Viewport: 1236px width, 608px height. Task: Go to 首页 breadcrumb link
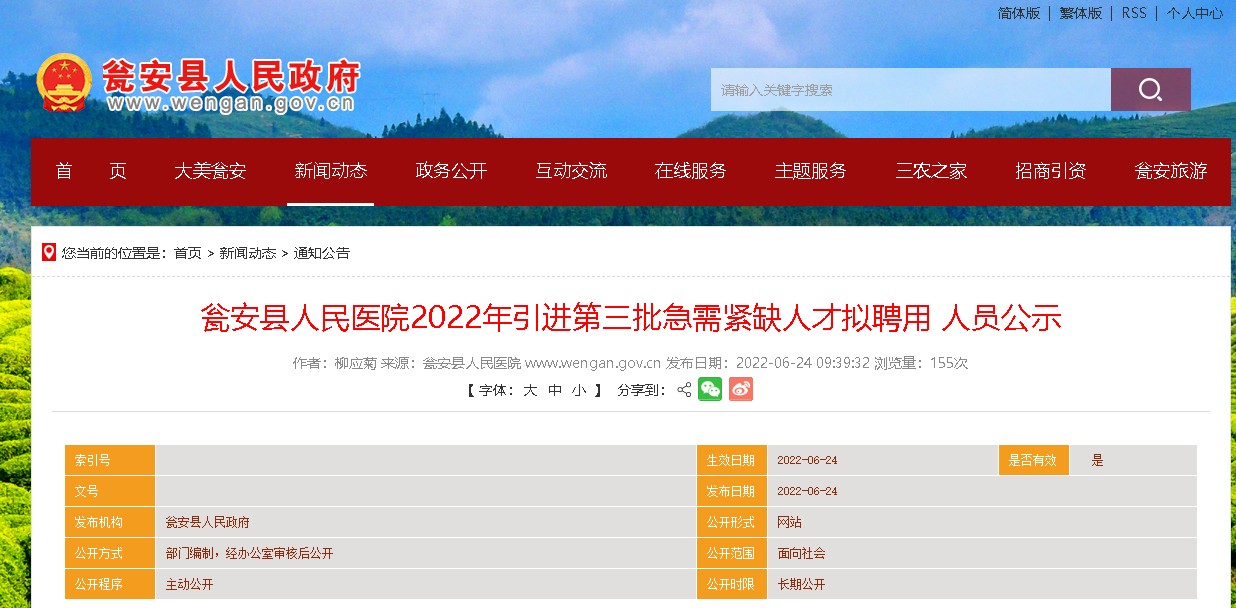pos(188,253)
